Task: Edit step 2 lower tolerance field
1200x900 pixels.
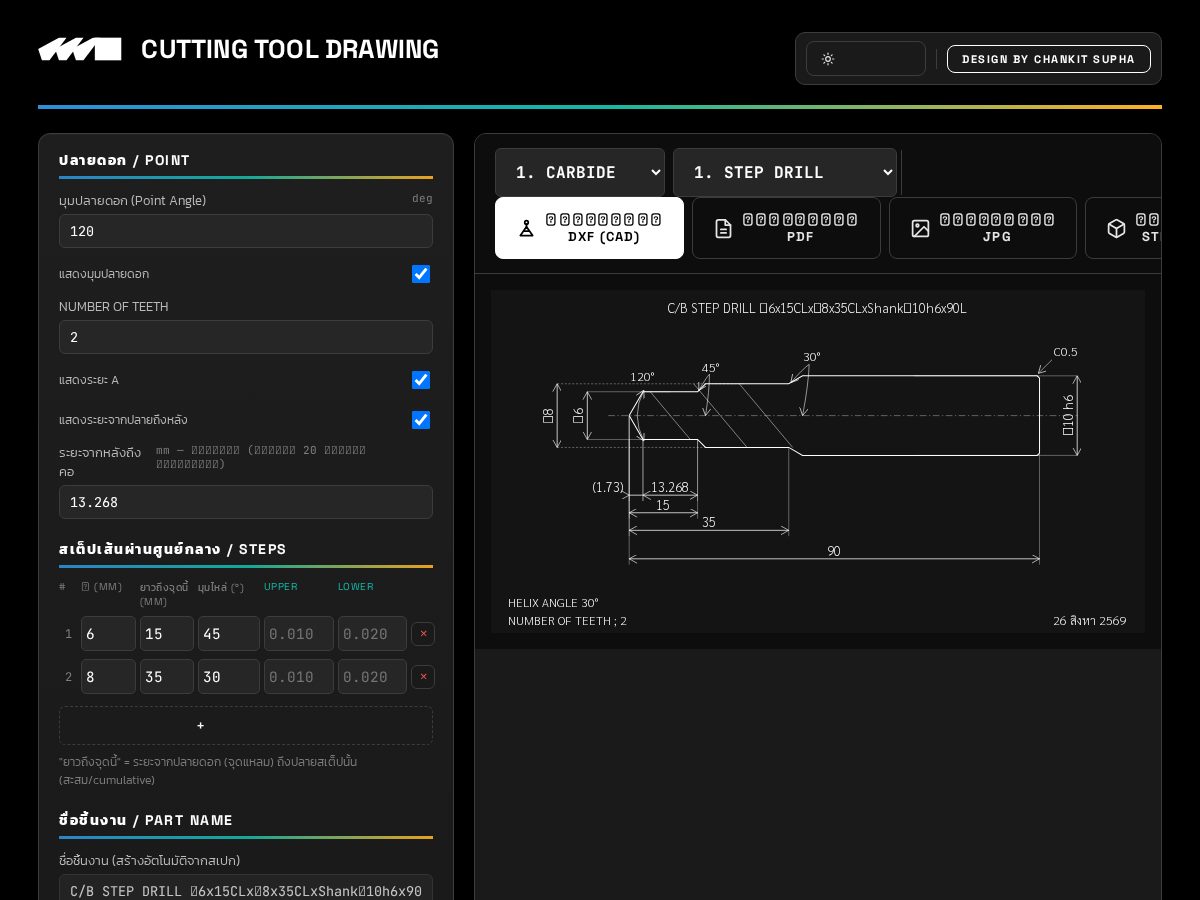Action: coord(372,677)
